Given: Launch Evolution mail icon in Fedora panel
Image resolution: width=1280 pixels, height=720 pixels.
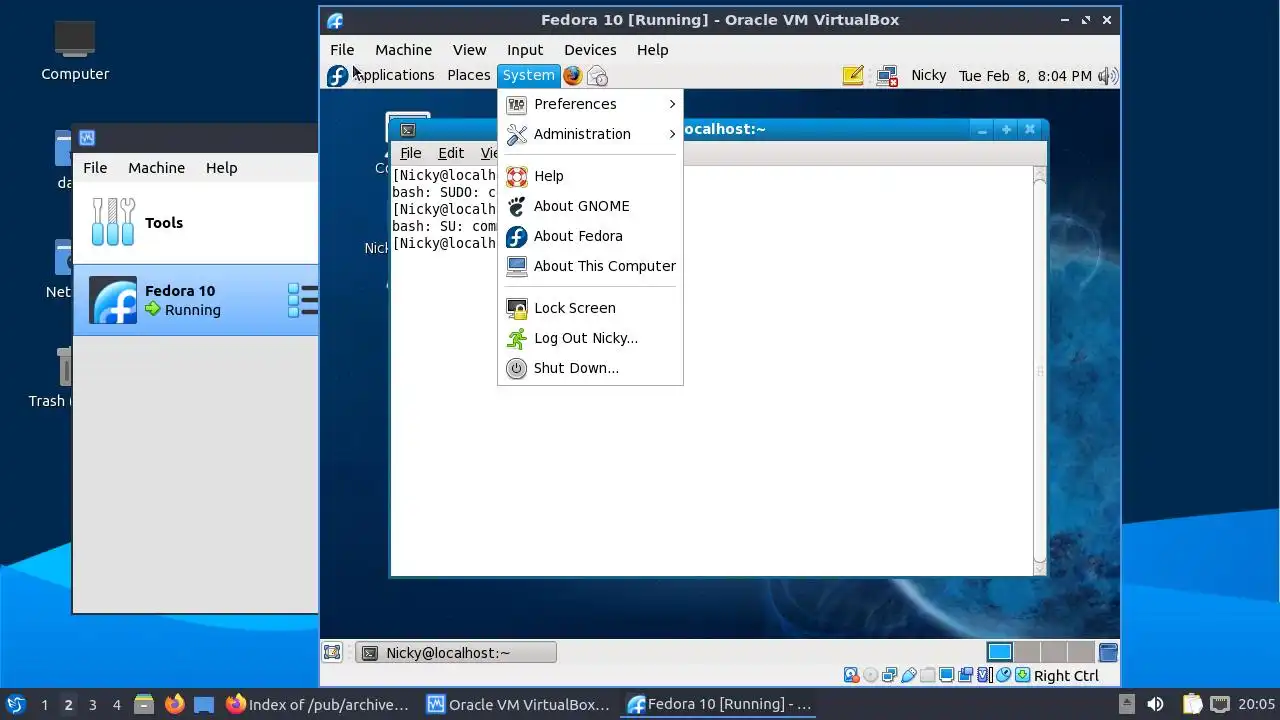Looking at the screenshot, I should tap(597, 75).
